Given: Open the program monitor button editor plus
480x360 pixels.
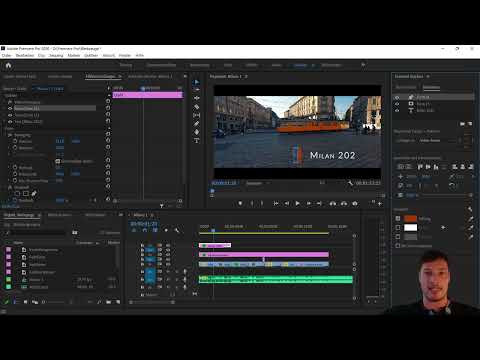Looking at the screenshot, I should pyautogui.click(x=380, y=204).
